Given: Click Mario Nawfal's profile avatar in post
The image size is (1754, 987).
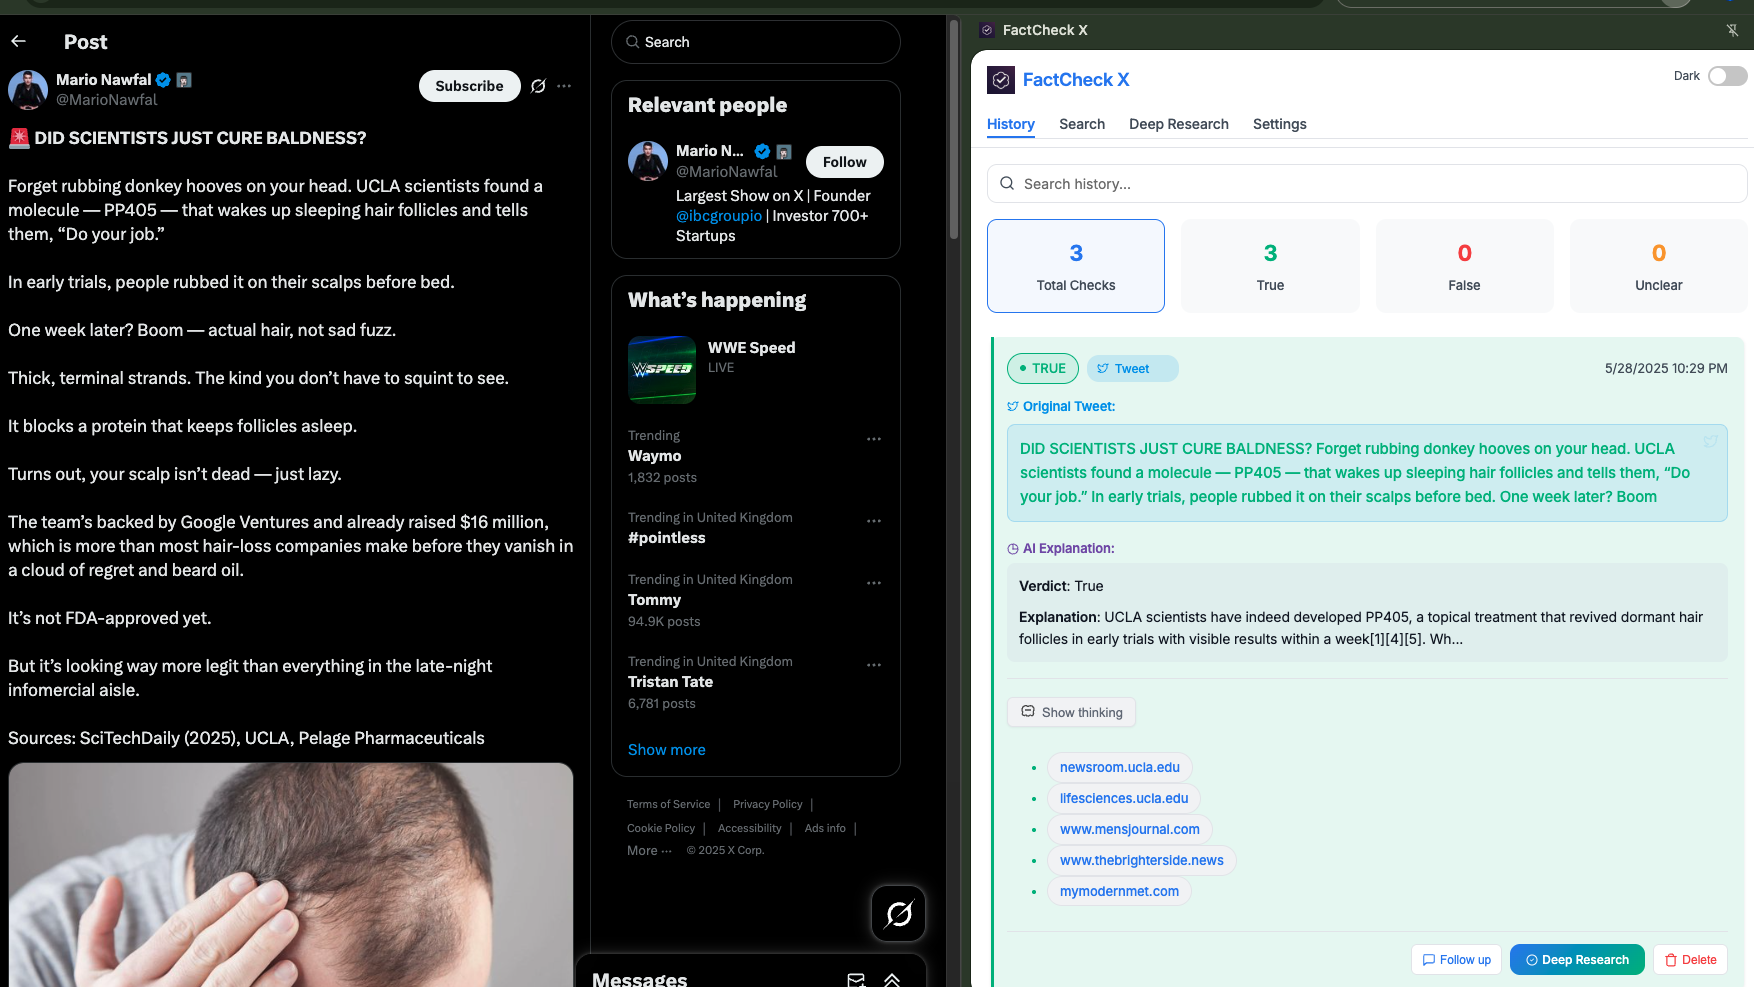Looking at the screenshot, I should (28, 90).
